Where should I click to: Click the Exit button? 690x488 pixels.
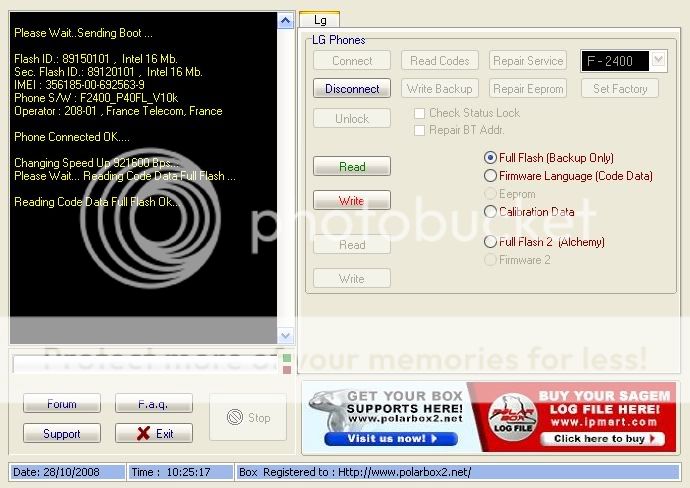(154, 433)
